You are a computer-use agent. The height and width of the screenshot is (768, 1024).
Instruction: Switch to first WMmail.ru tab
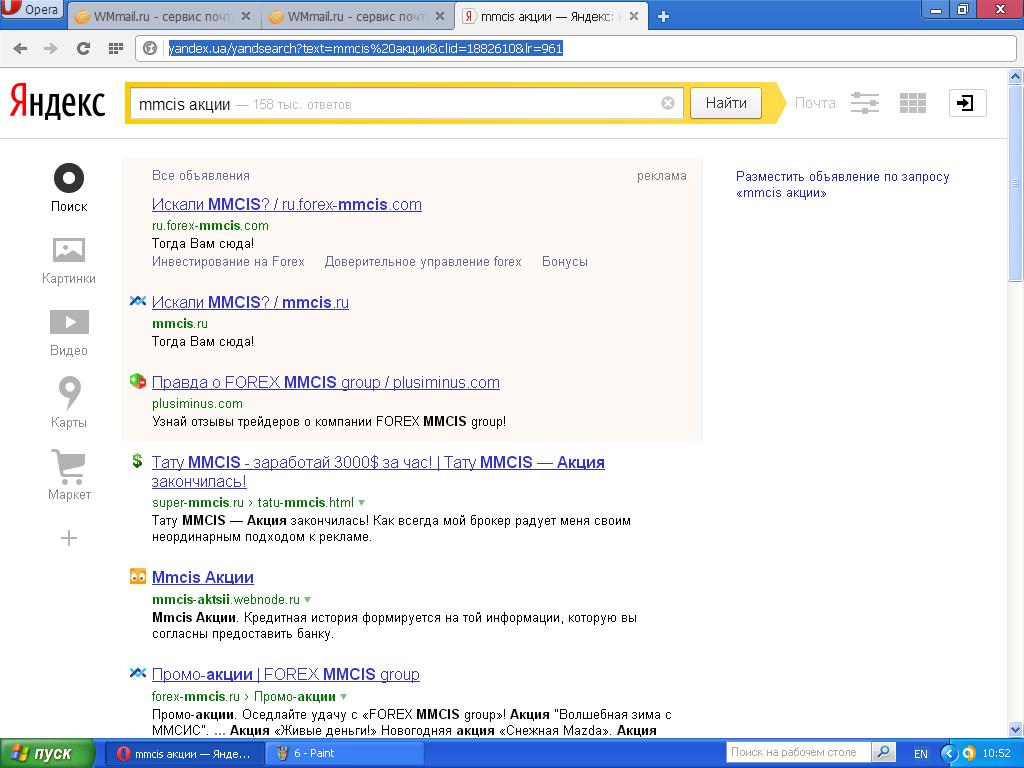tap(163, 16)
